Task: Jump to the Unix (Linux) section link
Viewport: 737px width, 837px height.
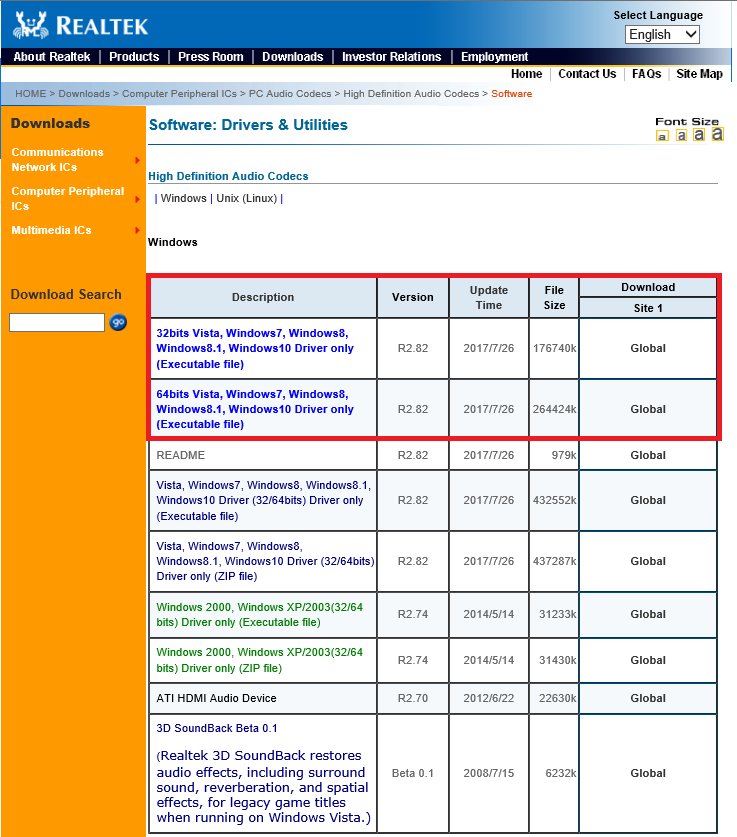Action: tap(247, 198)
